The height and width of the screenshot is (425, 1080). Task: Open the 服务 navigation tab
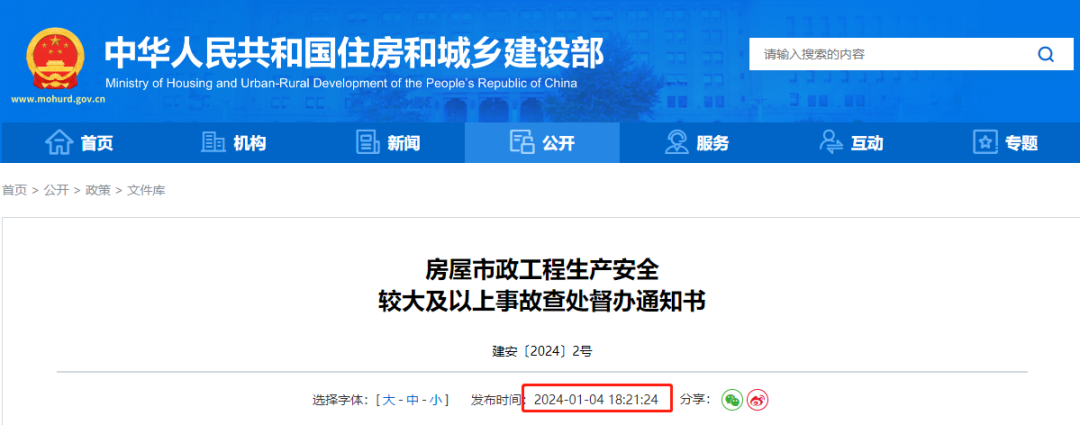pyautogui.click(x=696, y=143)
